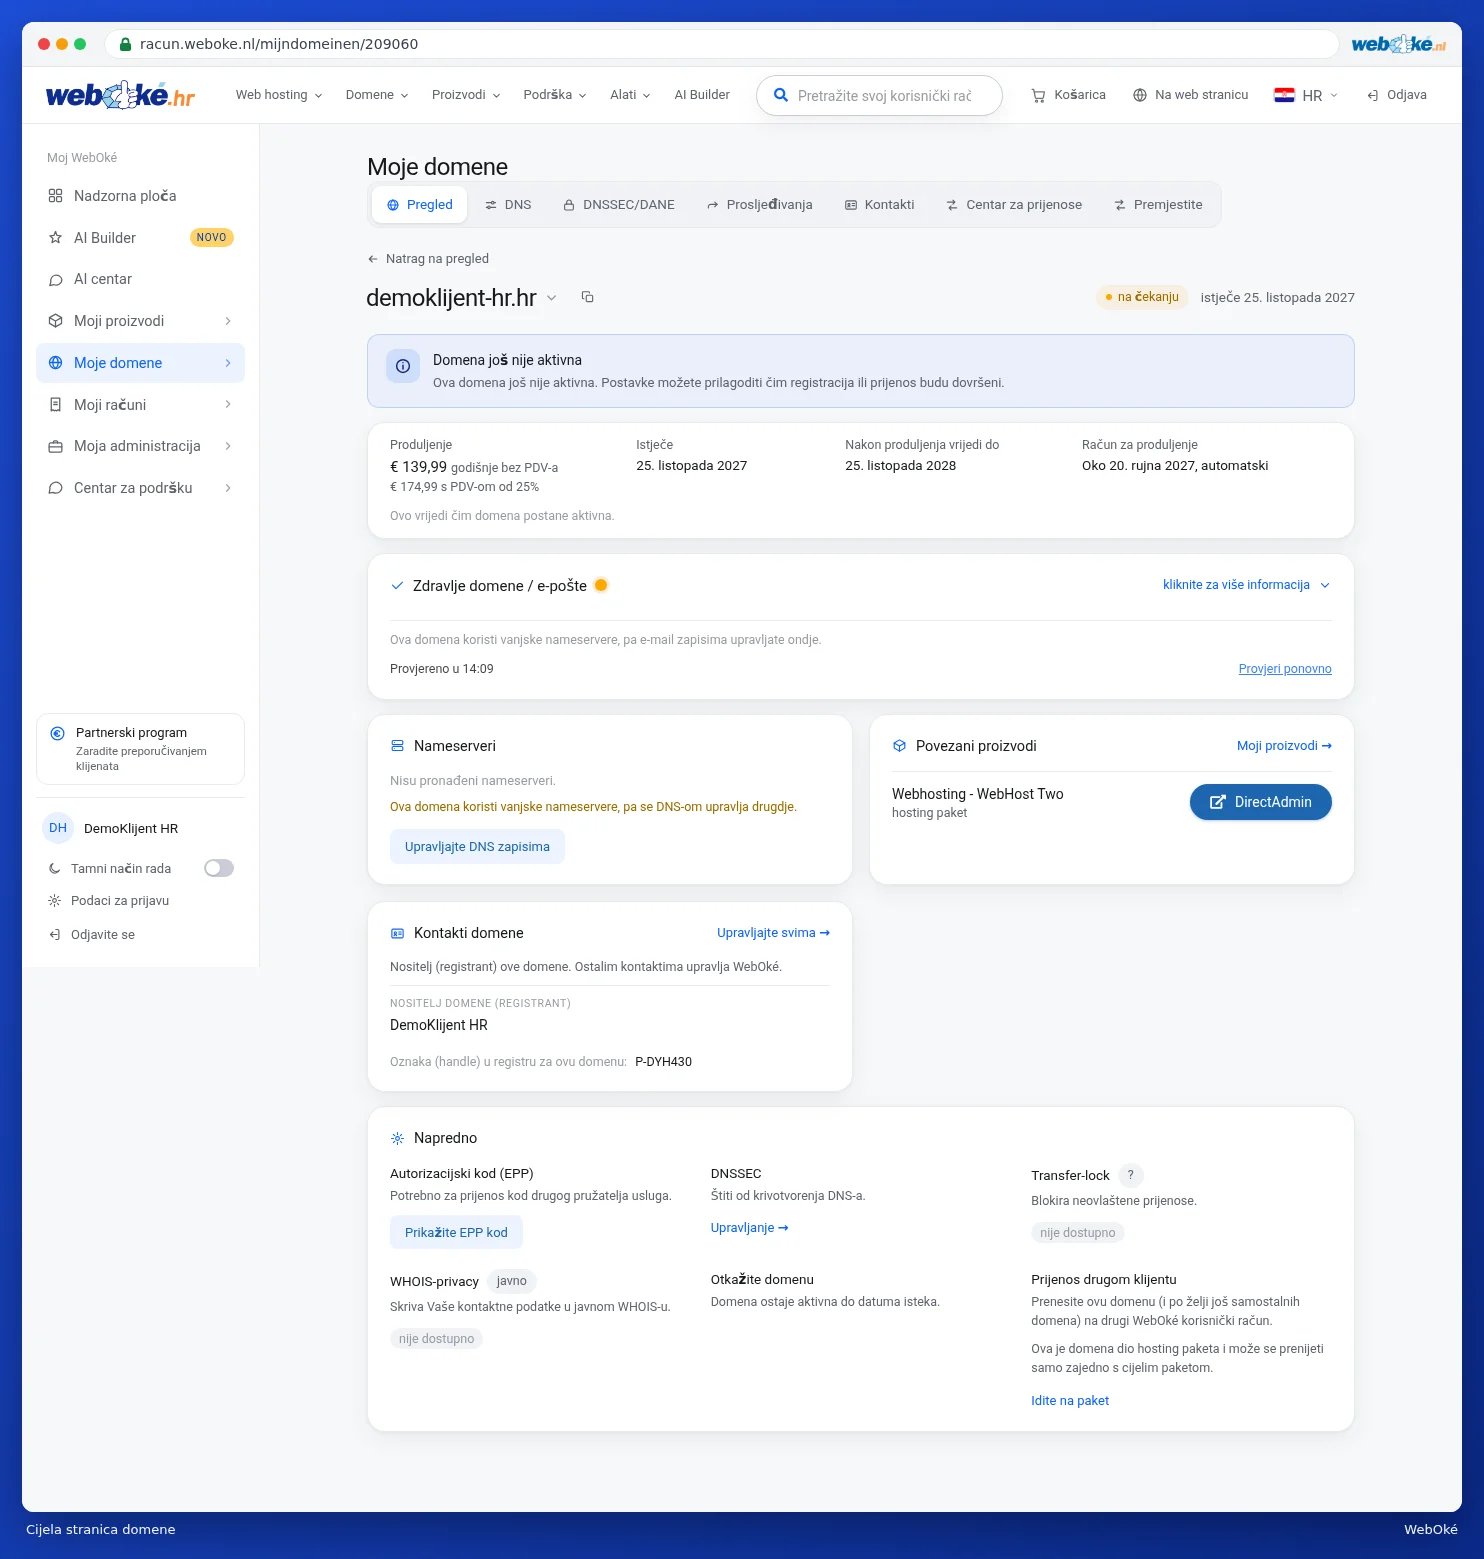Click the Idite na paket link
The width and height of the screenshot is (1484, 1559).
pos(1070,1401)
